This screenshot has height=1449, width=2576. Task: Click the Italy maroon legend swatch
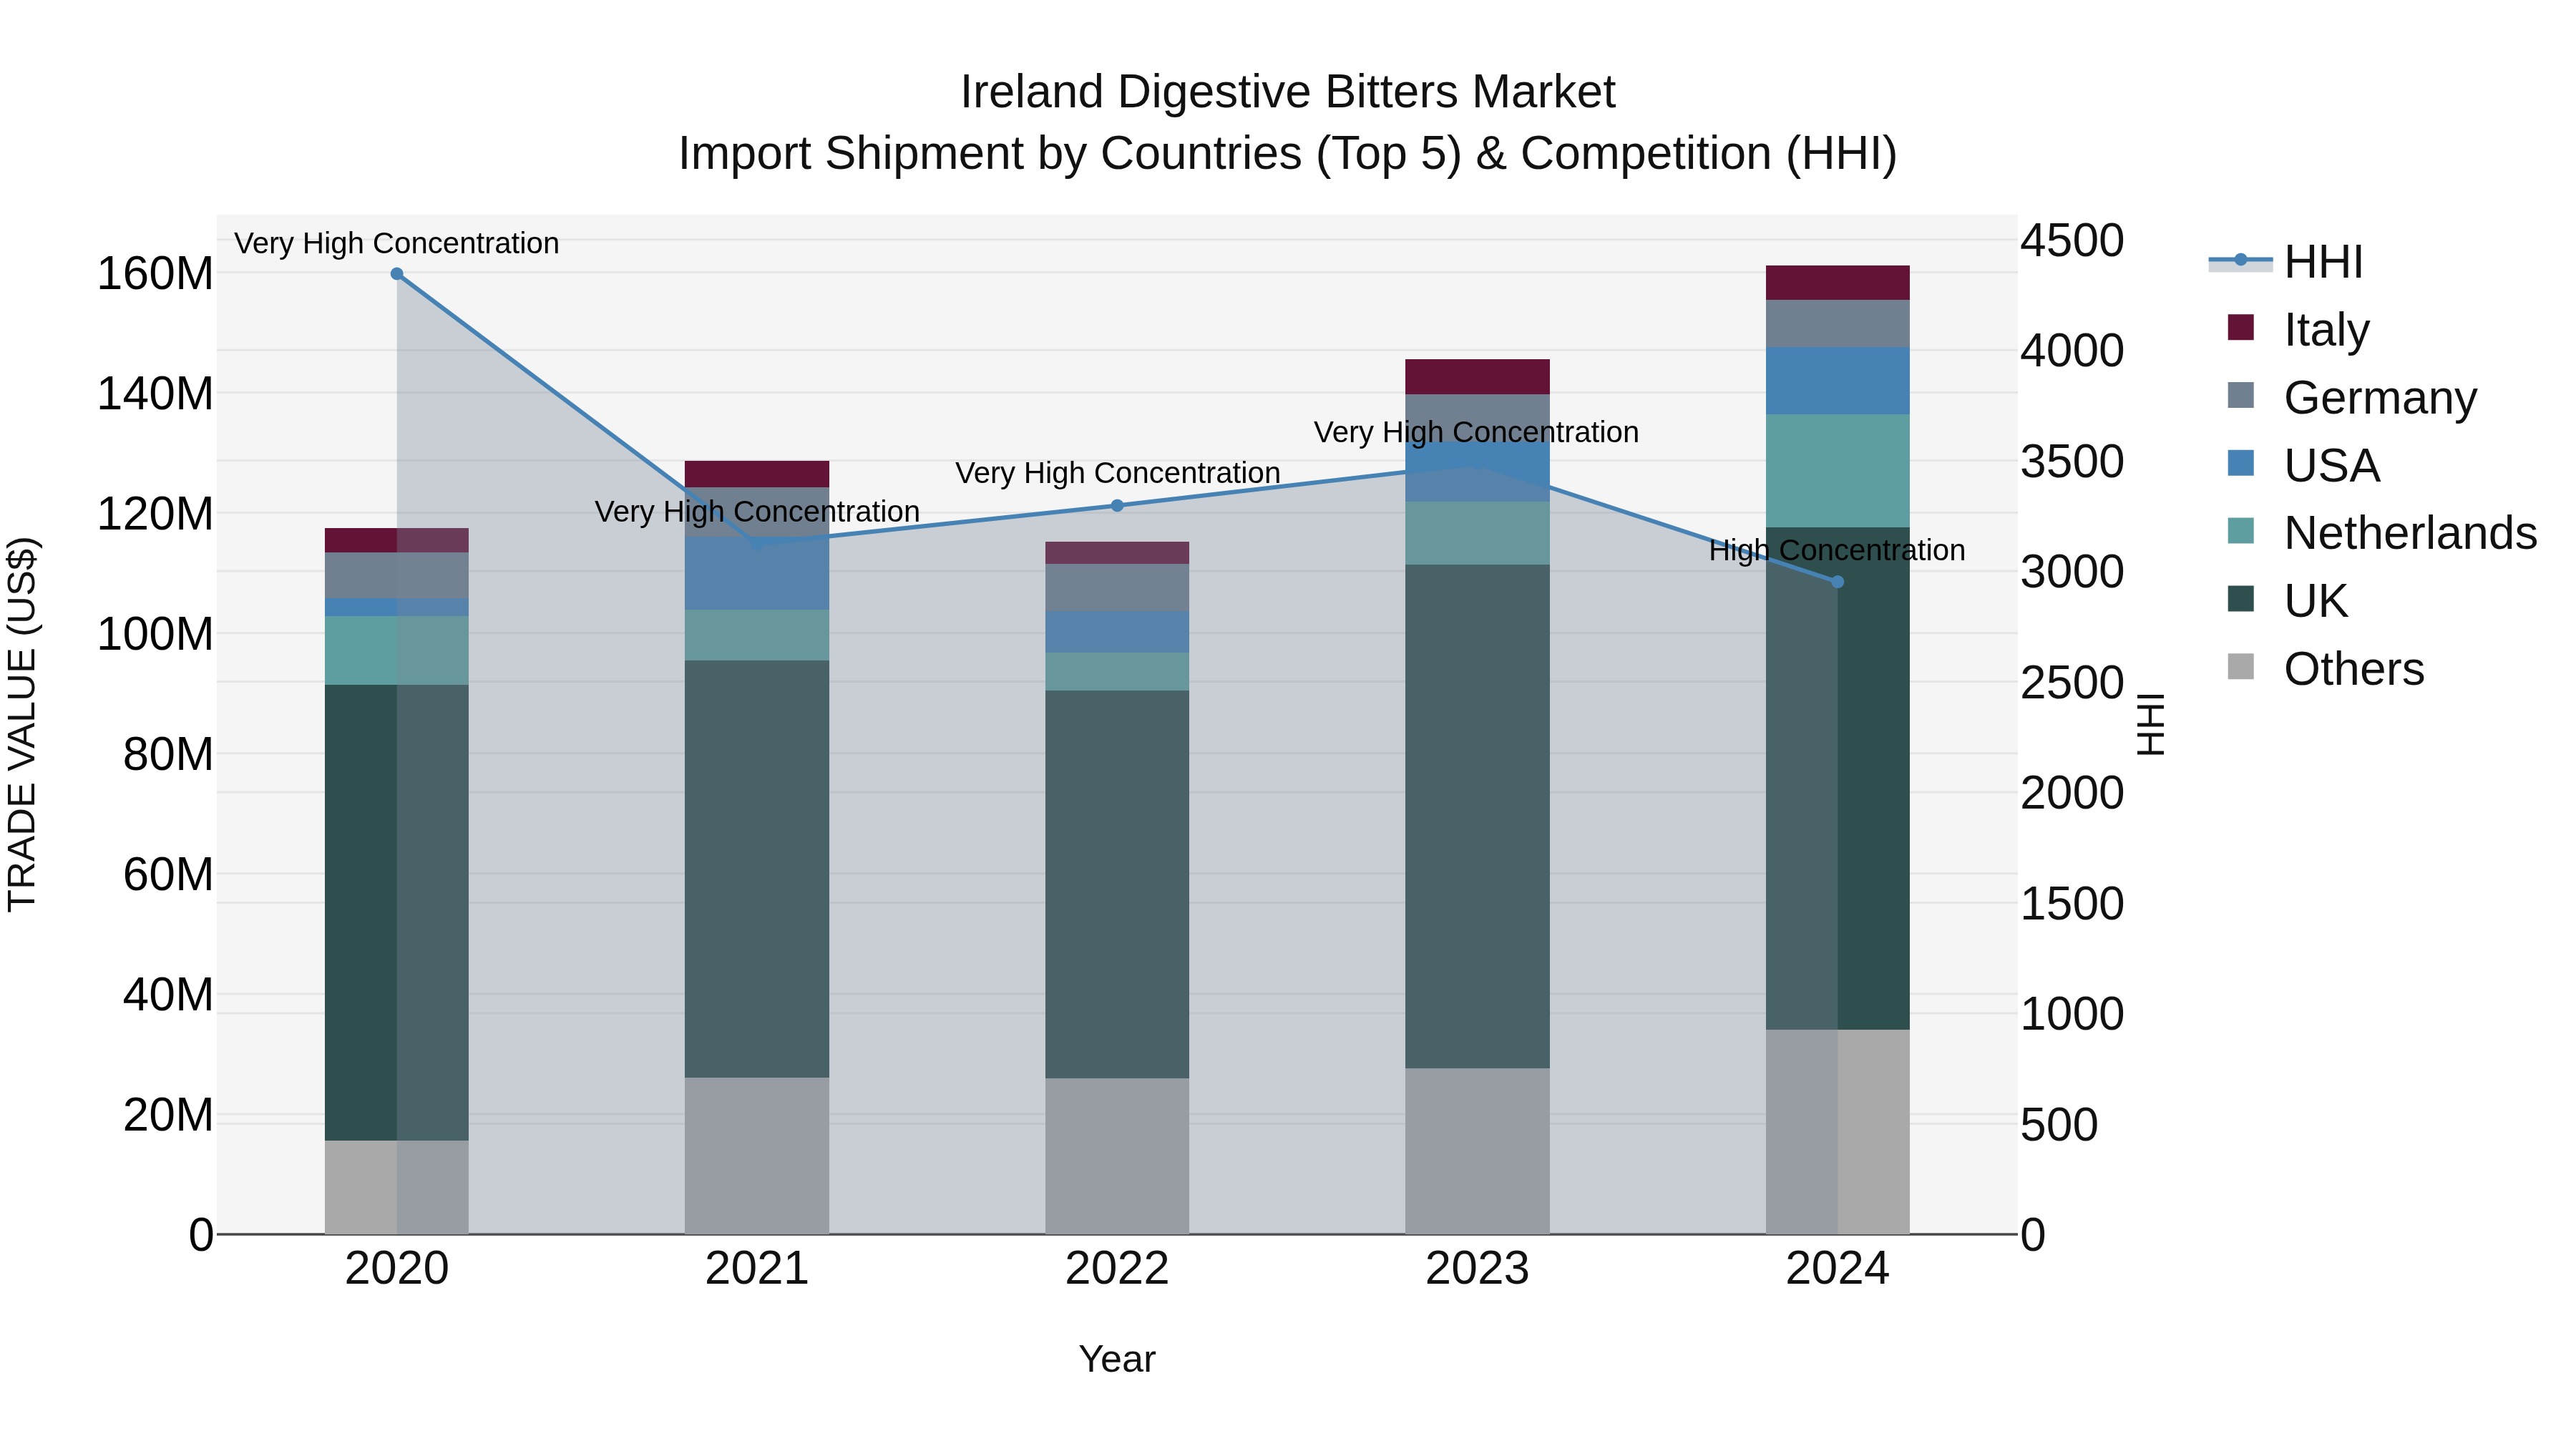click(x=2241, y=328)
